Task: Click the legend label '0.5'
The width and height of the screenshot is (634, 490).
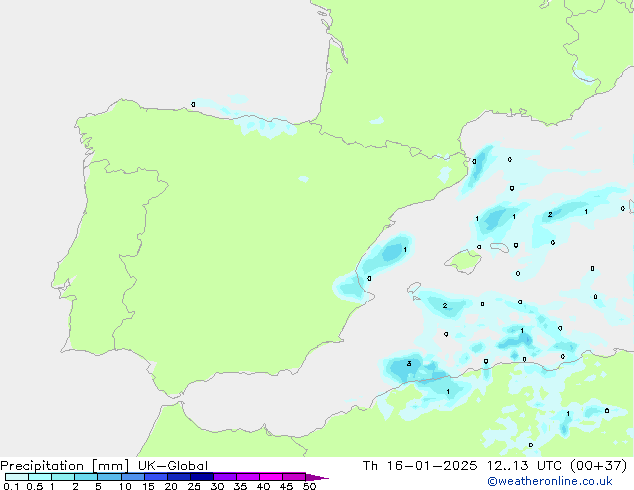Action: 35,486
